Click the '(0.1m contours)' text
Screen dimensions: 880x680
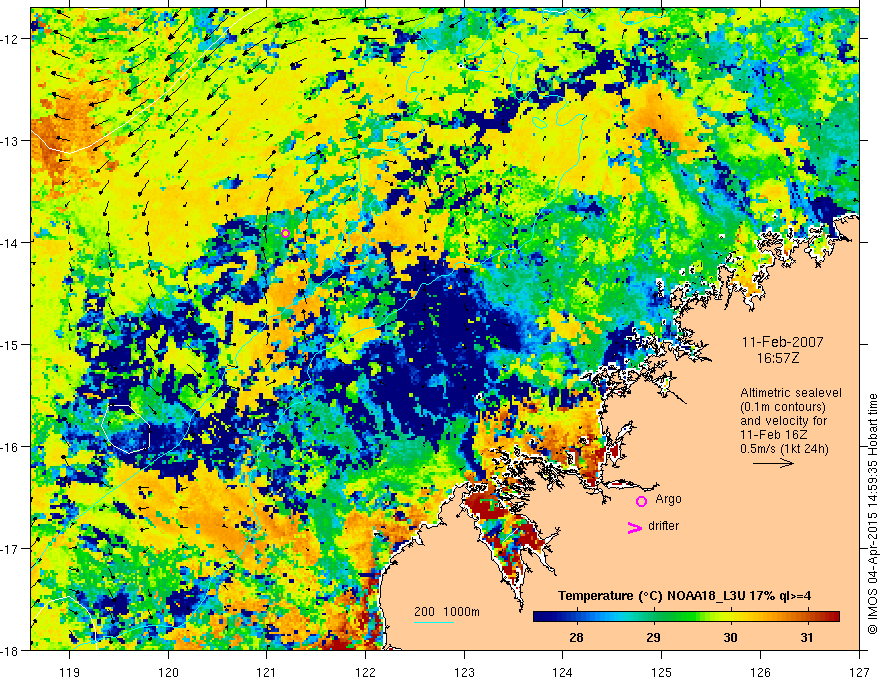coord(783,407)
